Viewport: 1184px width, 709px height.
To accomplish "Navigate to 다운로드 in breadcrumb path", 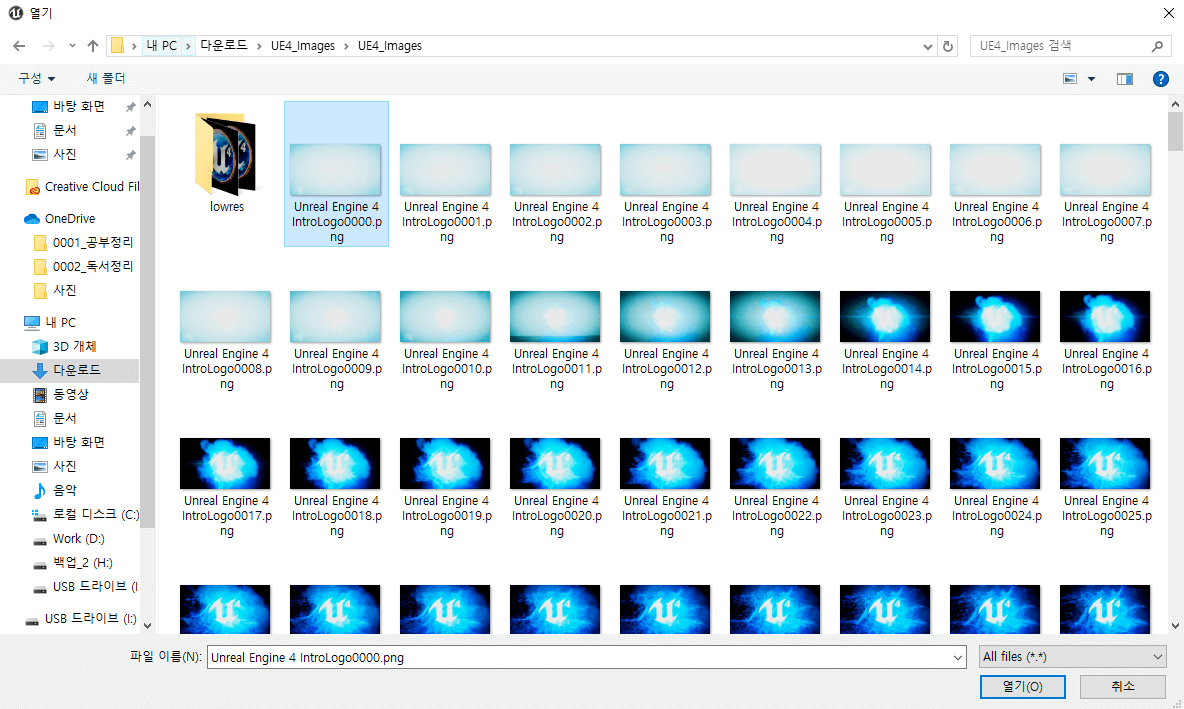I will [x=224, y=46].
